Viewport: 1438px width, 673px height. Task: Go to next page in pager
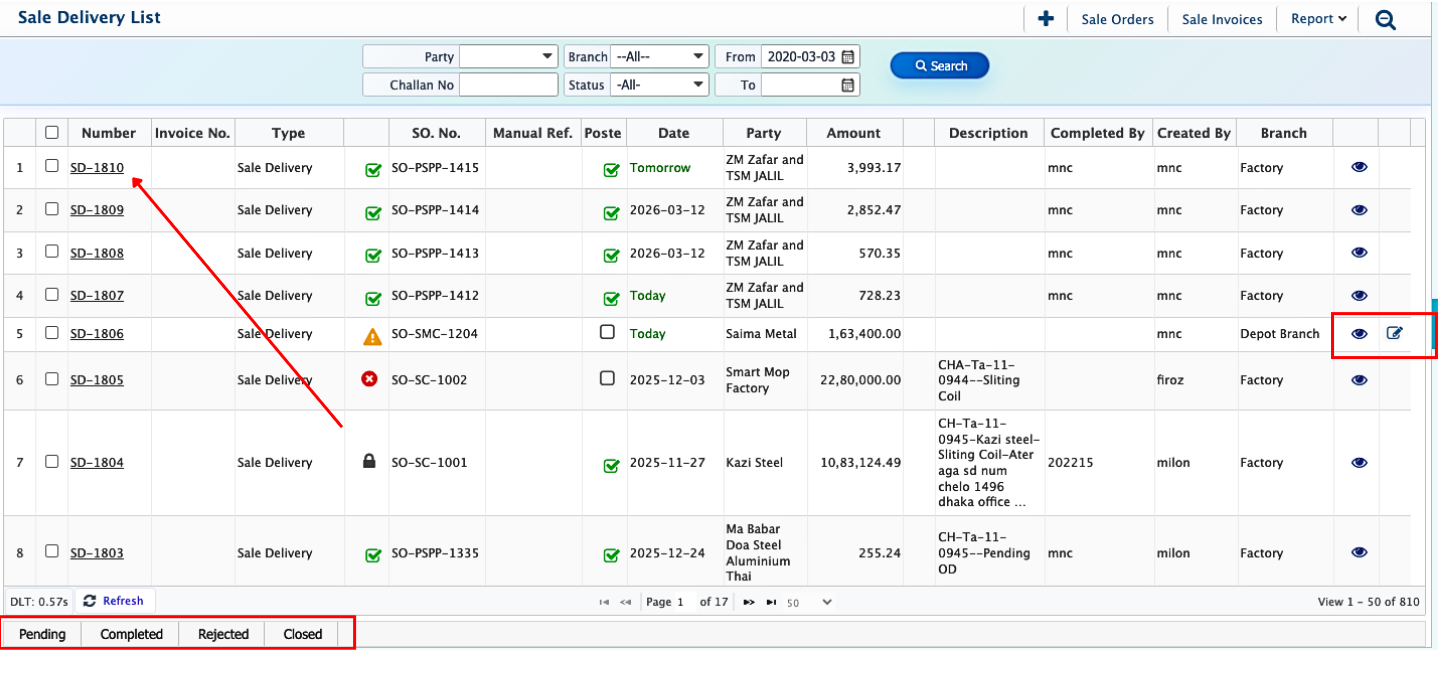[749, 602]
